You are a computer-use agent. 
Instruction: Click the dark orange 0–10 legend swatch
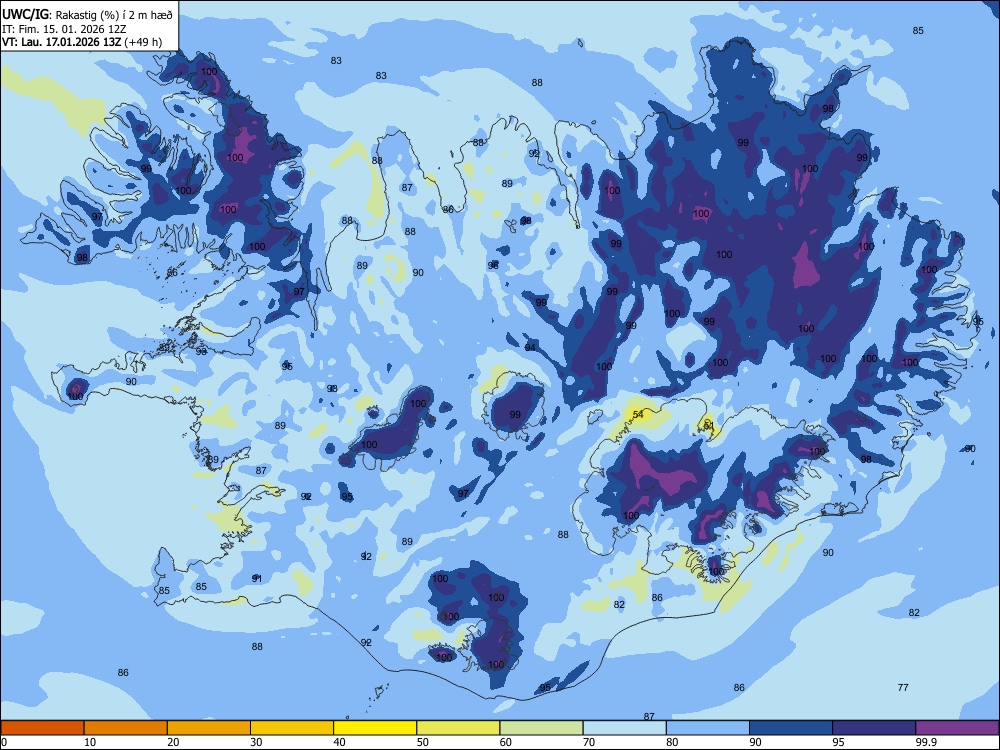click(42, 728)
